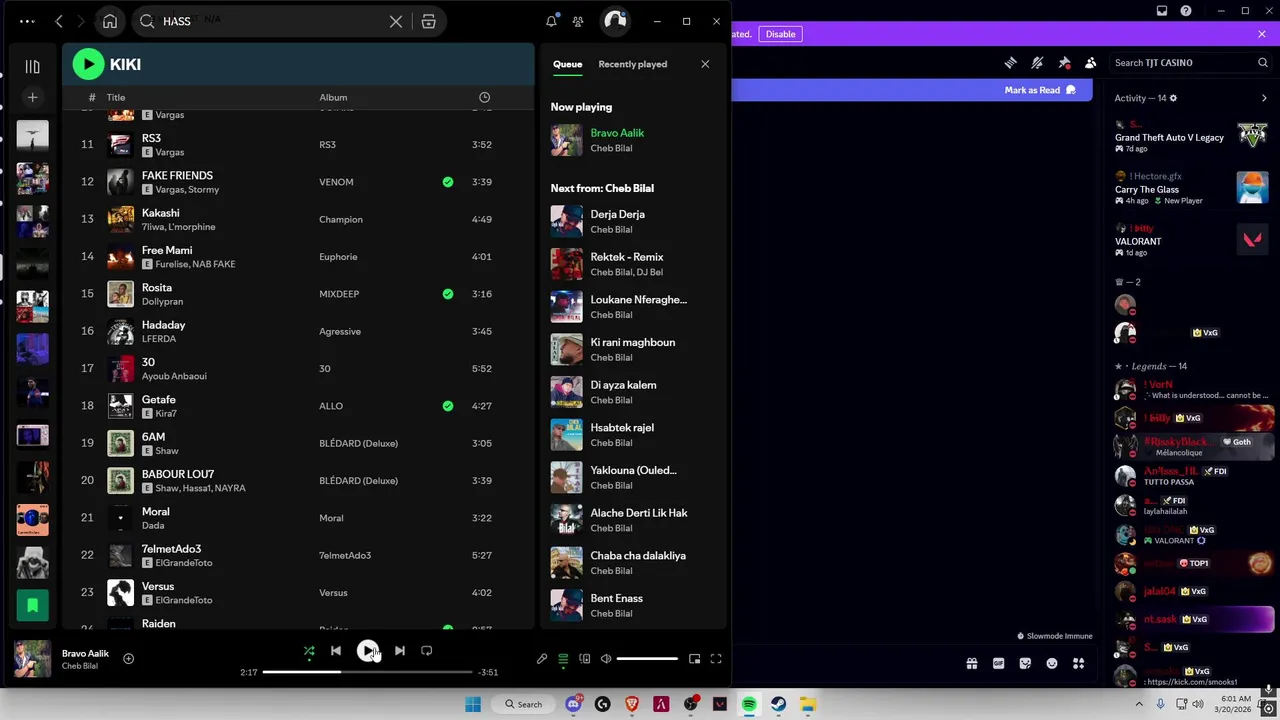
Task: Adjust the Spotify volume slider
Action: (x=647, y=659)
